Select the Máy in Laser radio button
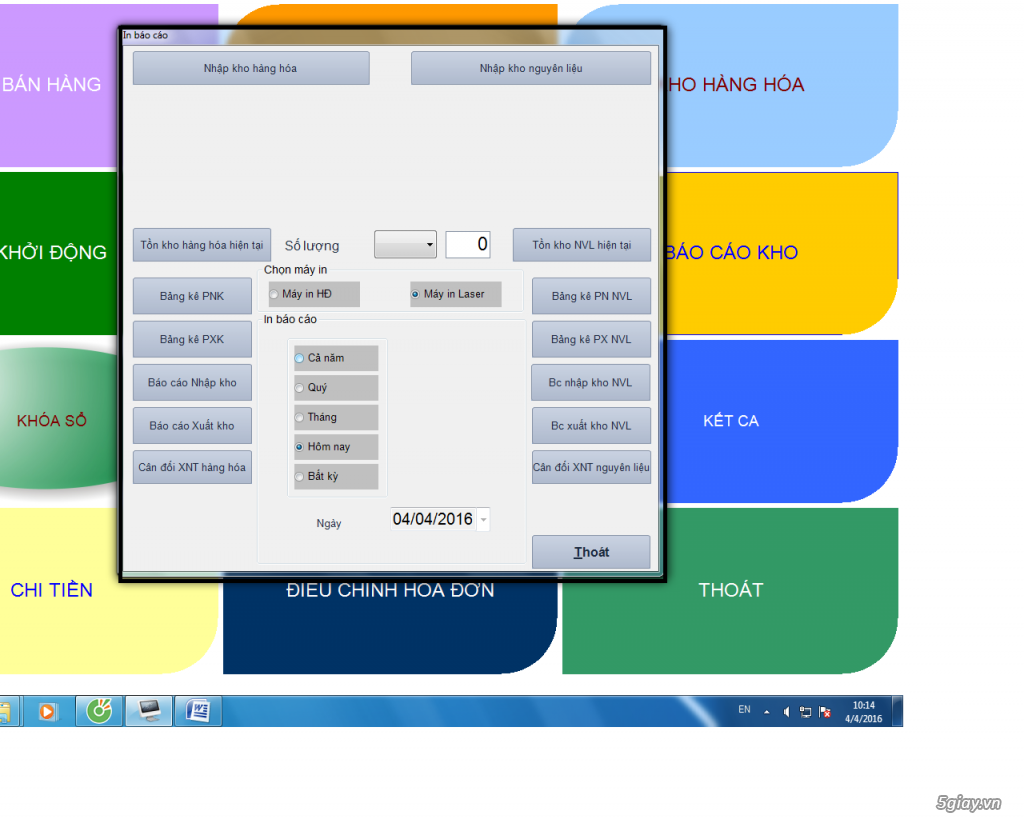Image resolution: width=1024 pixels, height=819 pixels. pyautogui.click(x=416, y=294)
